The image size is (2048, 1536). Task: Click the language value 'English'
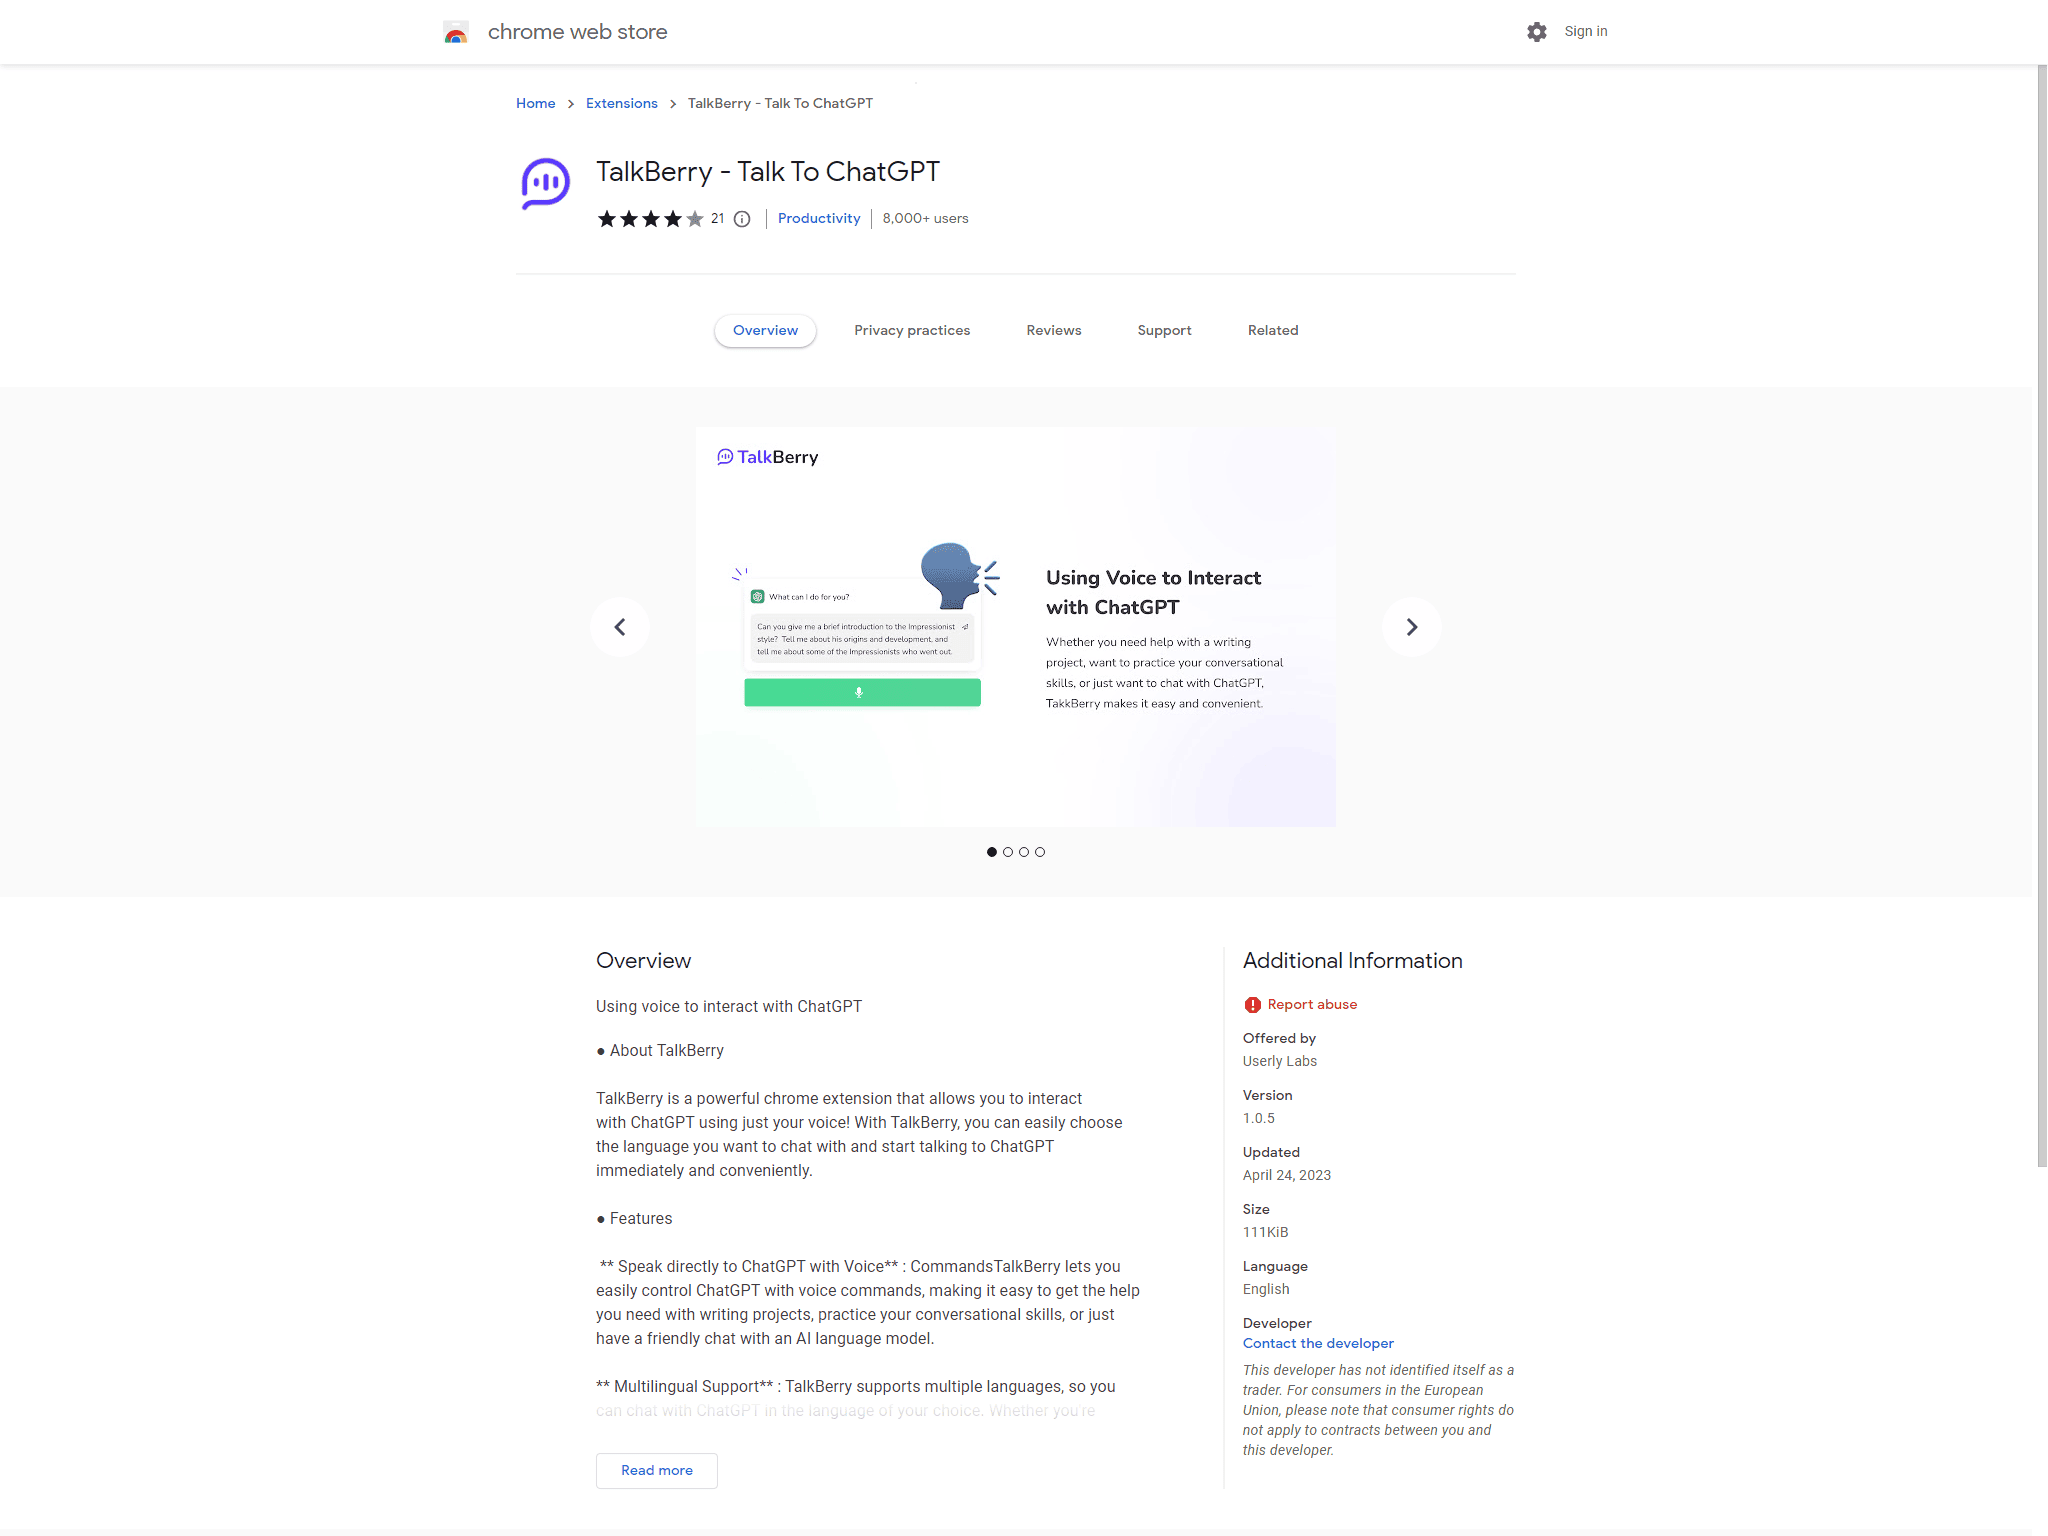click(1266, 1290)
